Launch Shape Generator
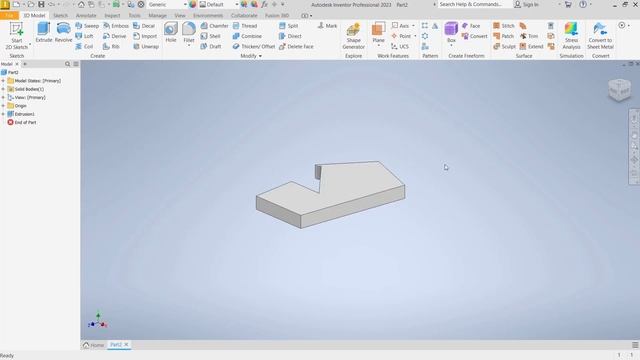This screenshot has width=640, height=360. pyautogui.click(x=353, y=36)
